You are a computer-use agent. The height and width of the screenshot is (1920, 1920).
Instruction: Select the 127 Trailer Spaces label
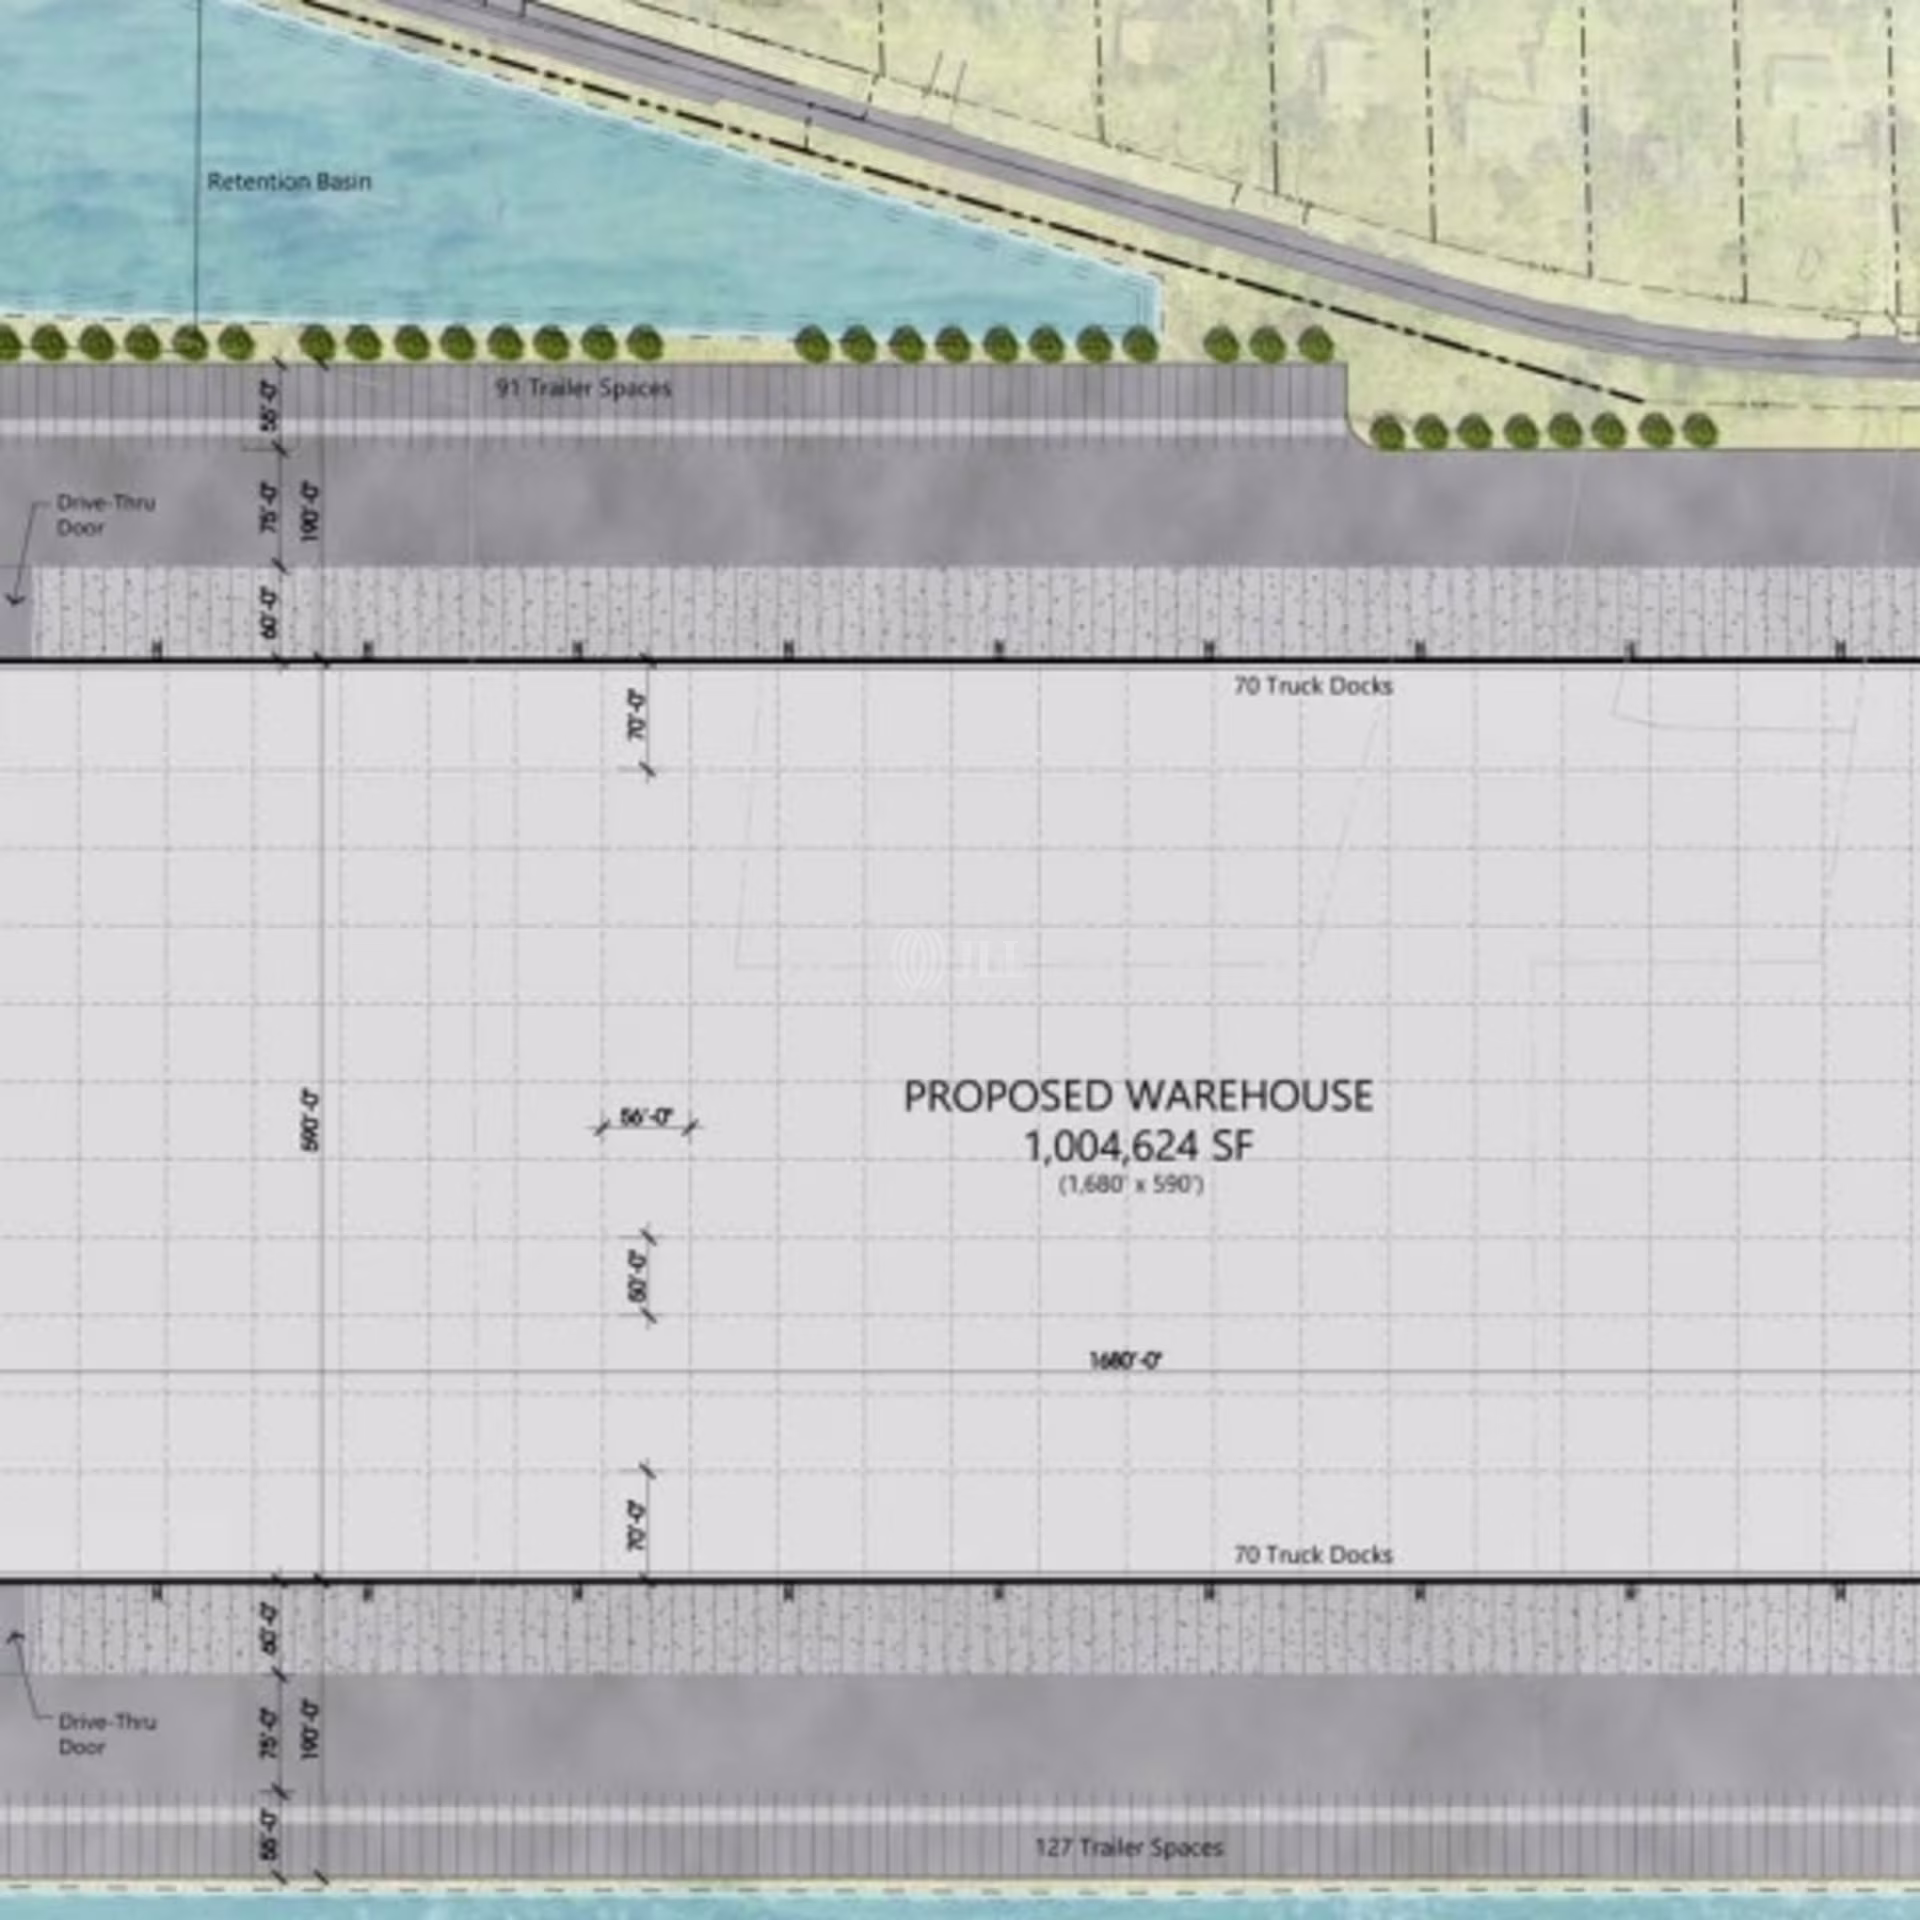coord(1129,1847)
